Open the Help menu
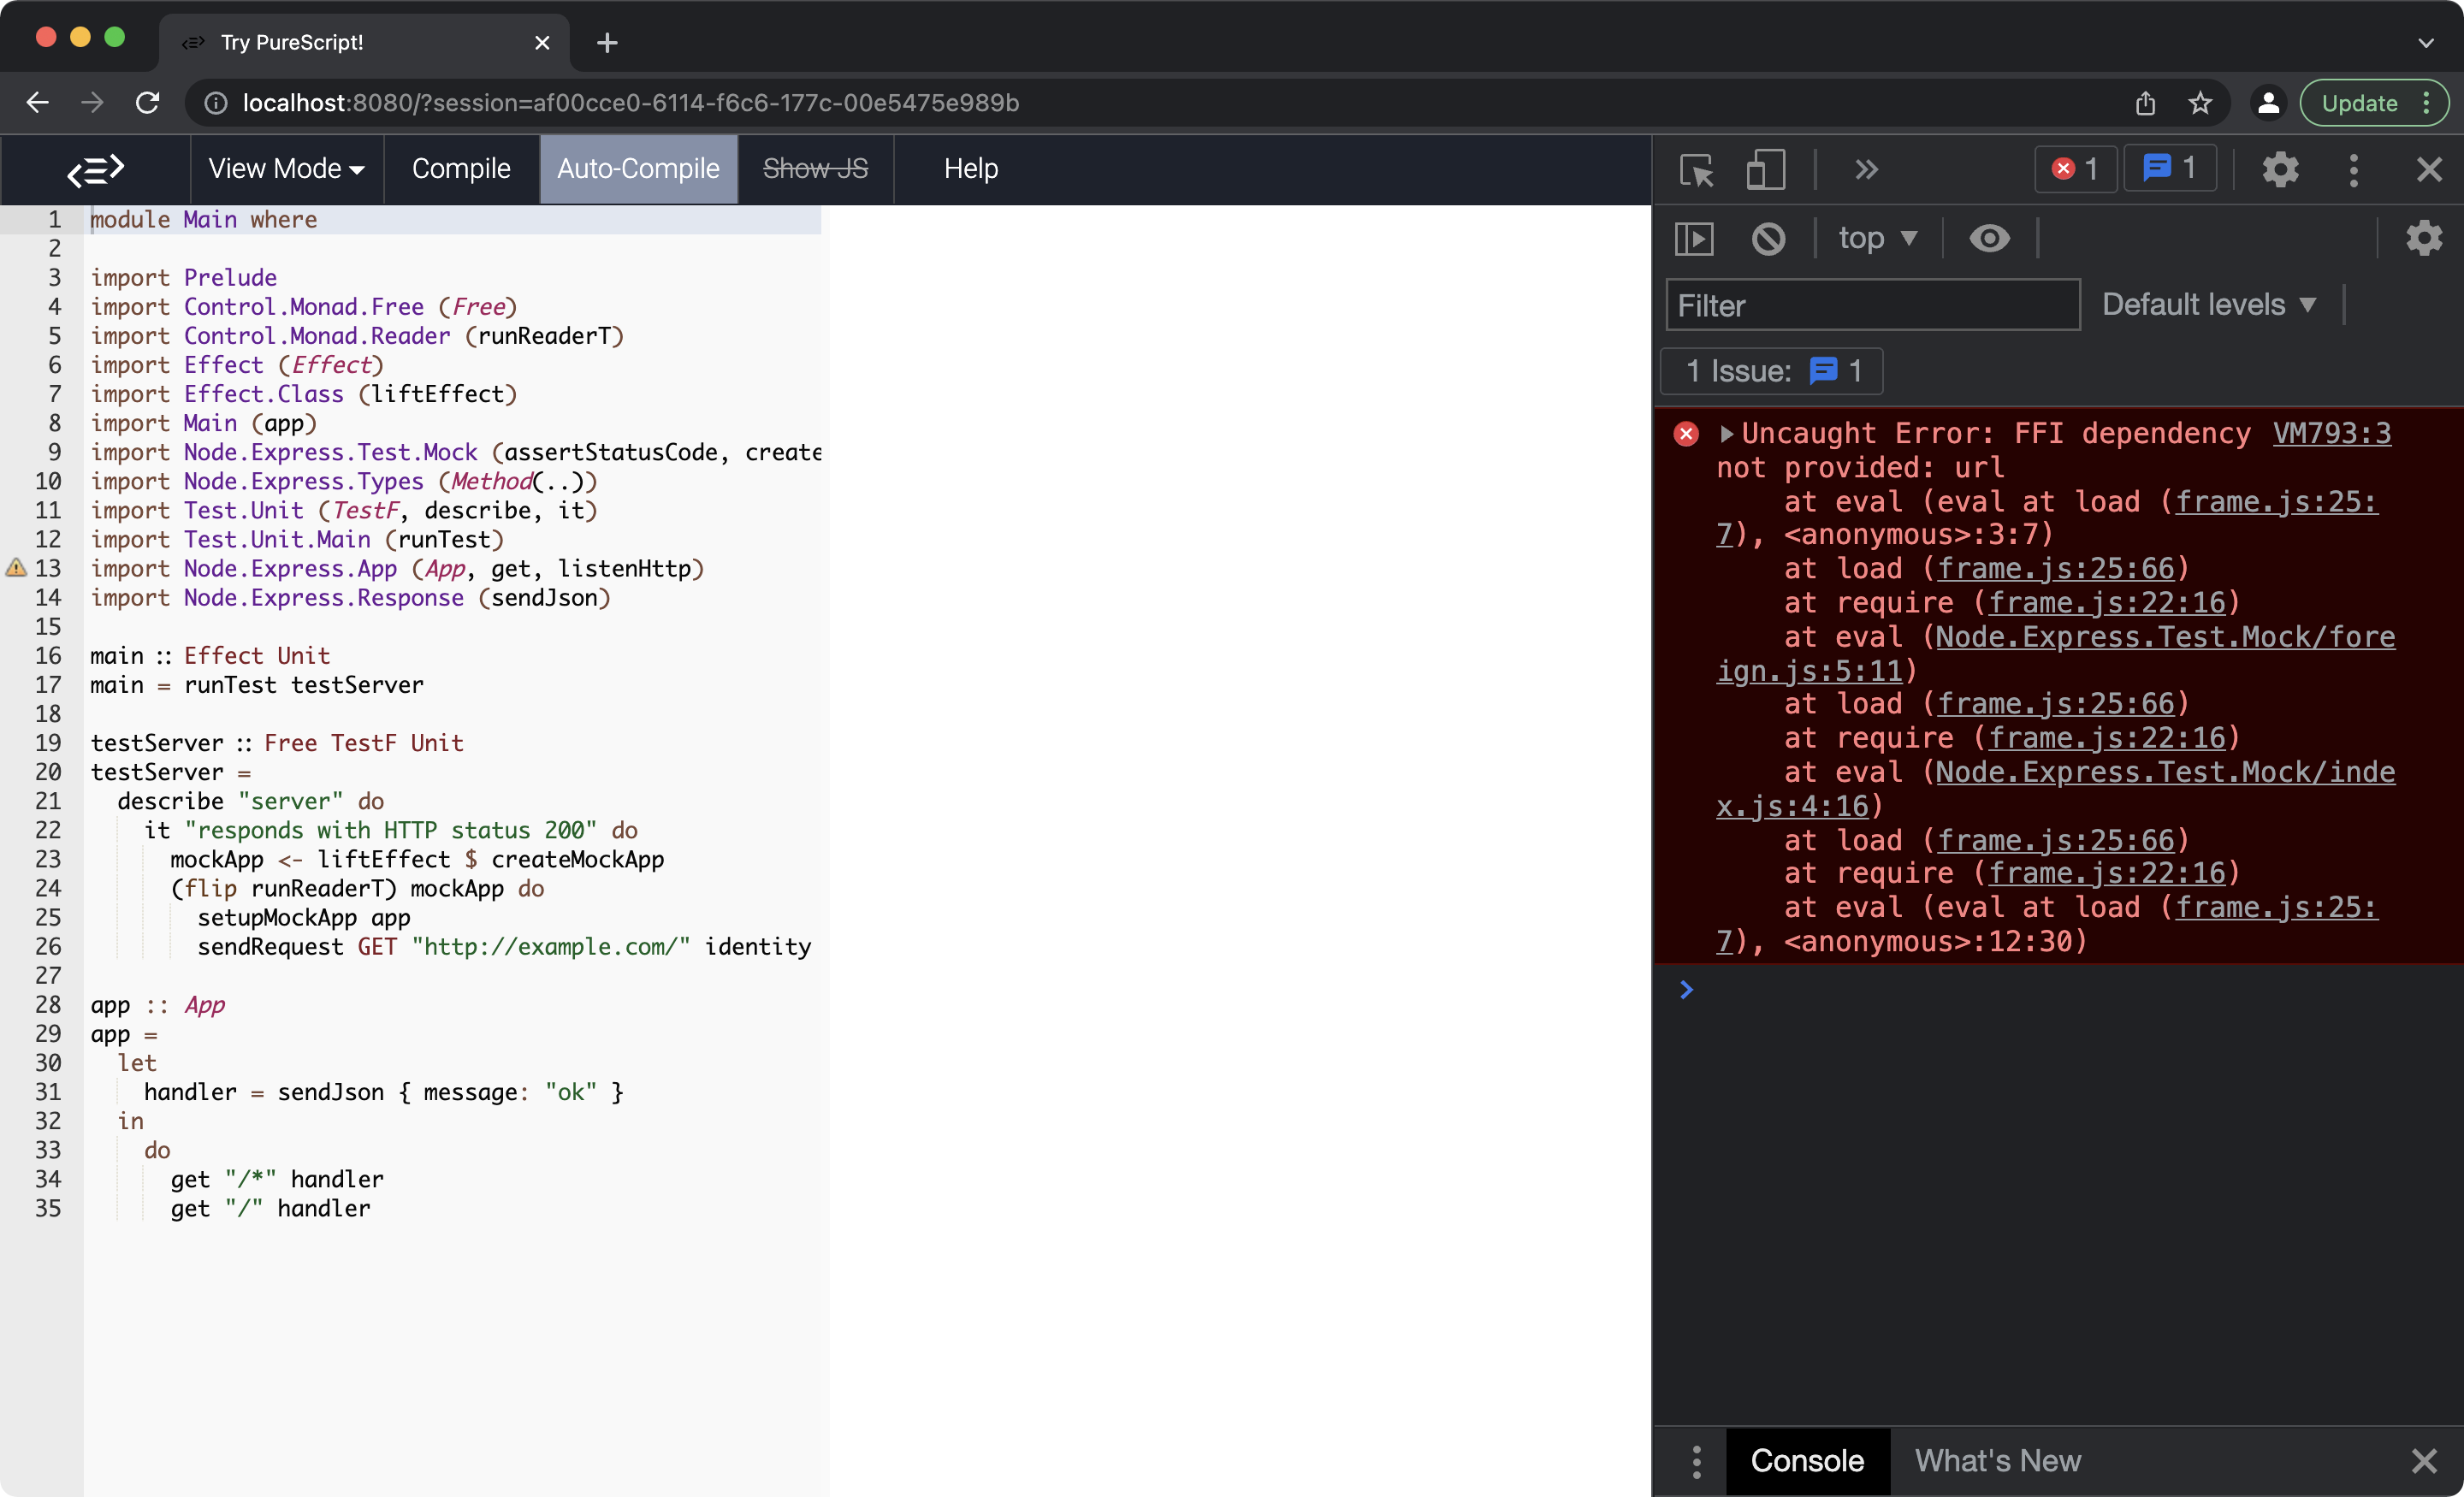Viewport: 2464px width, 1497px height. coord(970,169)
